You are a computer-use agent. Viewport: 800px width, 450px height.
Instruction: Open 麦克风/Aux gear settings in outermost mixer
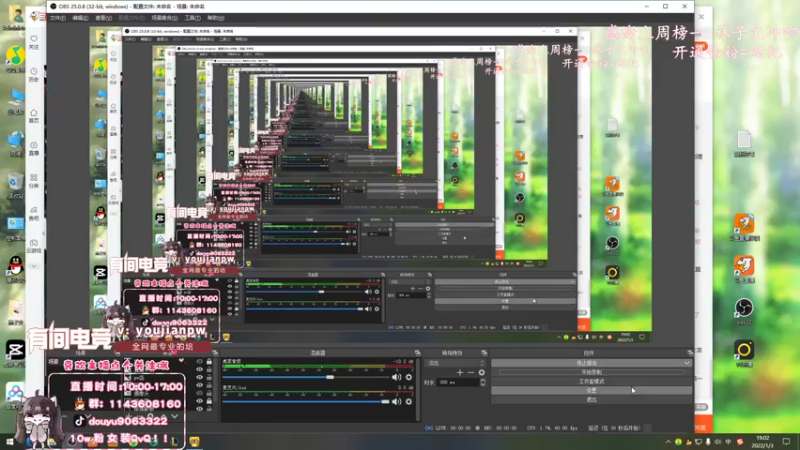409,402
